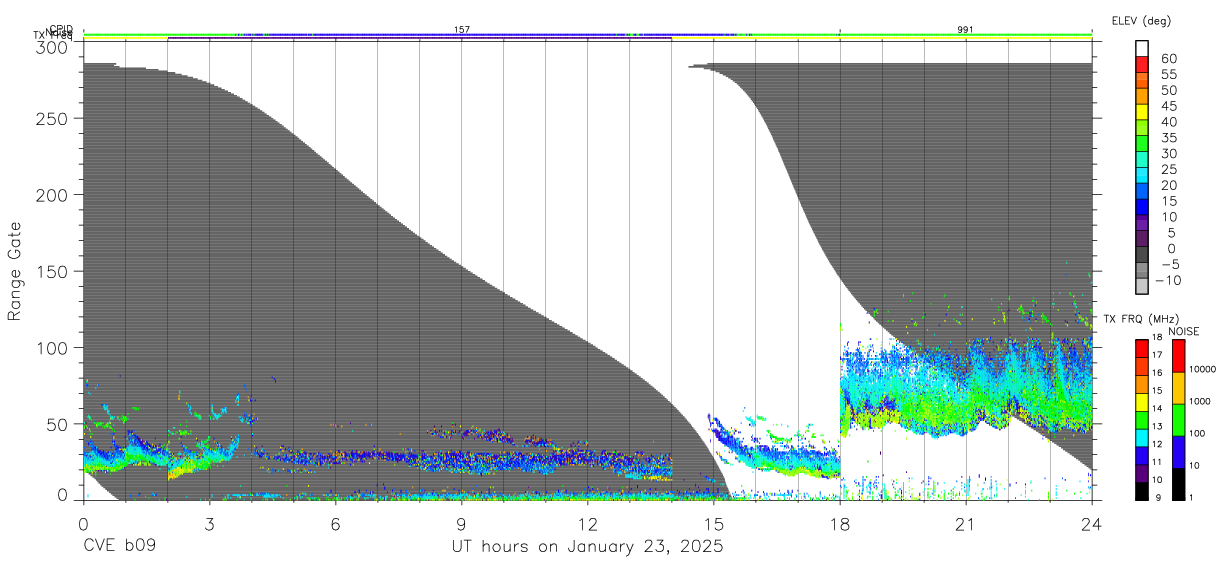Click the red swatch on ELEV color bar
The image size is (1228, 567).
pos(1143,64)
